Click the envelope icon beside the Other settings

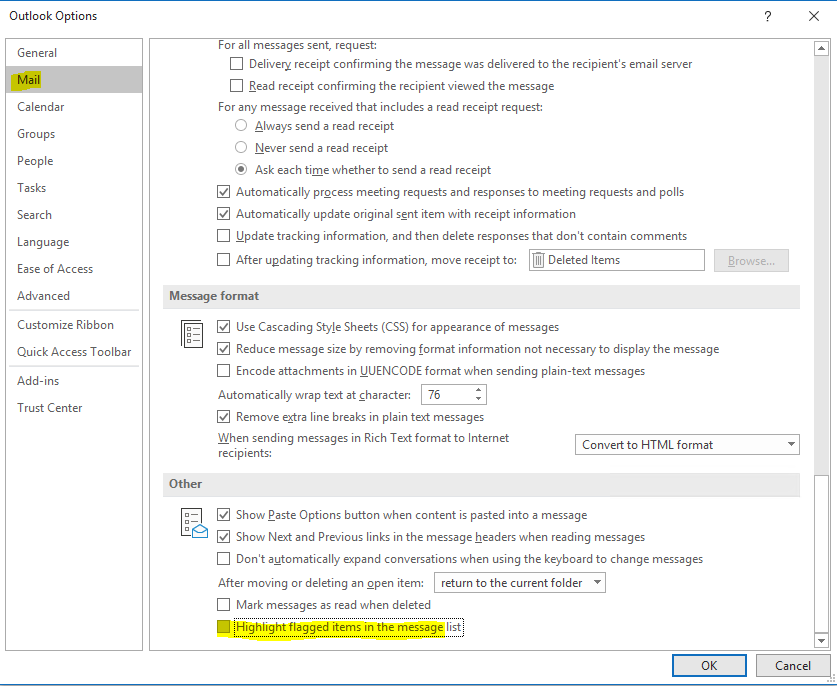pyautogui.click(x=193, y=521)
